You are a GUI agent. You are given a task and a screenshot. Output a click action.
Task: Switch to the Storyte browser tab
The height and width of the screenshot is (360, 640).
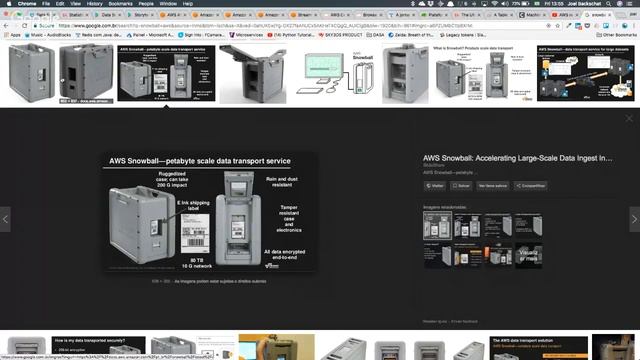140,15
